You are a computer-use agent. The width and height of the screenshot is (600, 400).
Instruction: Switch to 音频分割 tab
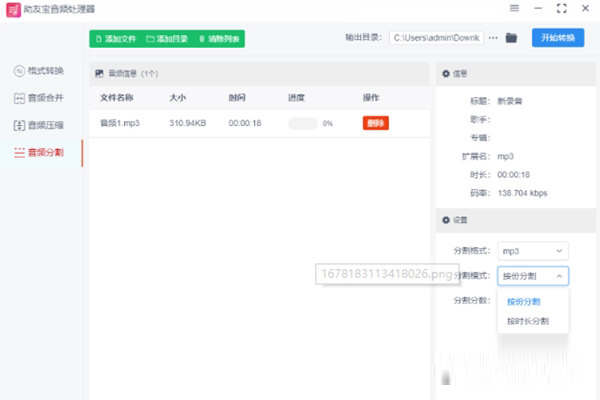tap(39, 152)
